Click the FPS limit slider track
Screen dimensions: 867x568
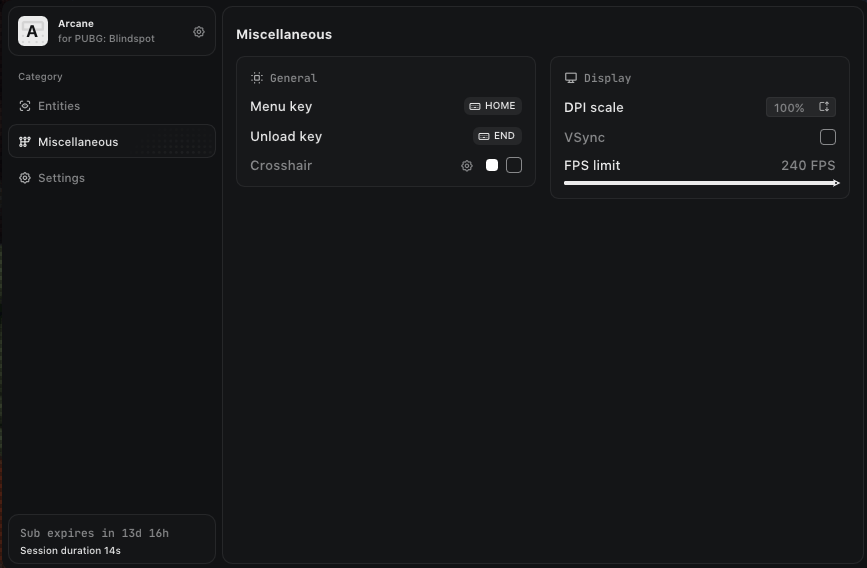[700, 183]
